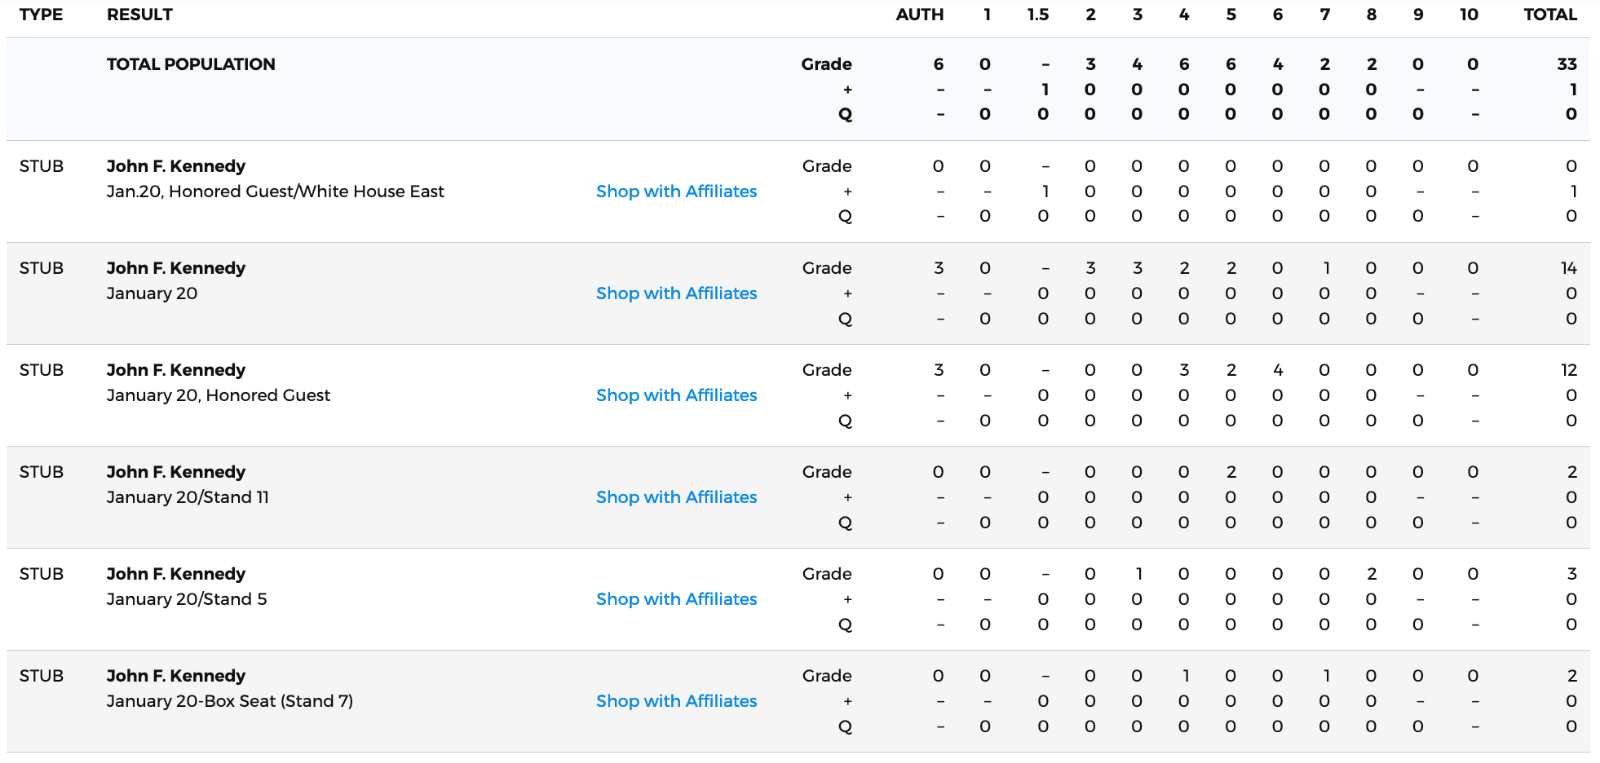
Task: Select the 1.5 grade column header
Action: 1038,15
